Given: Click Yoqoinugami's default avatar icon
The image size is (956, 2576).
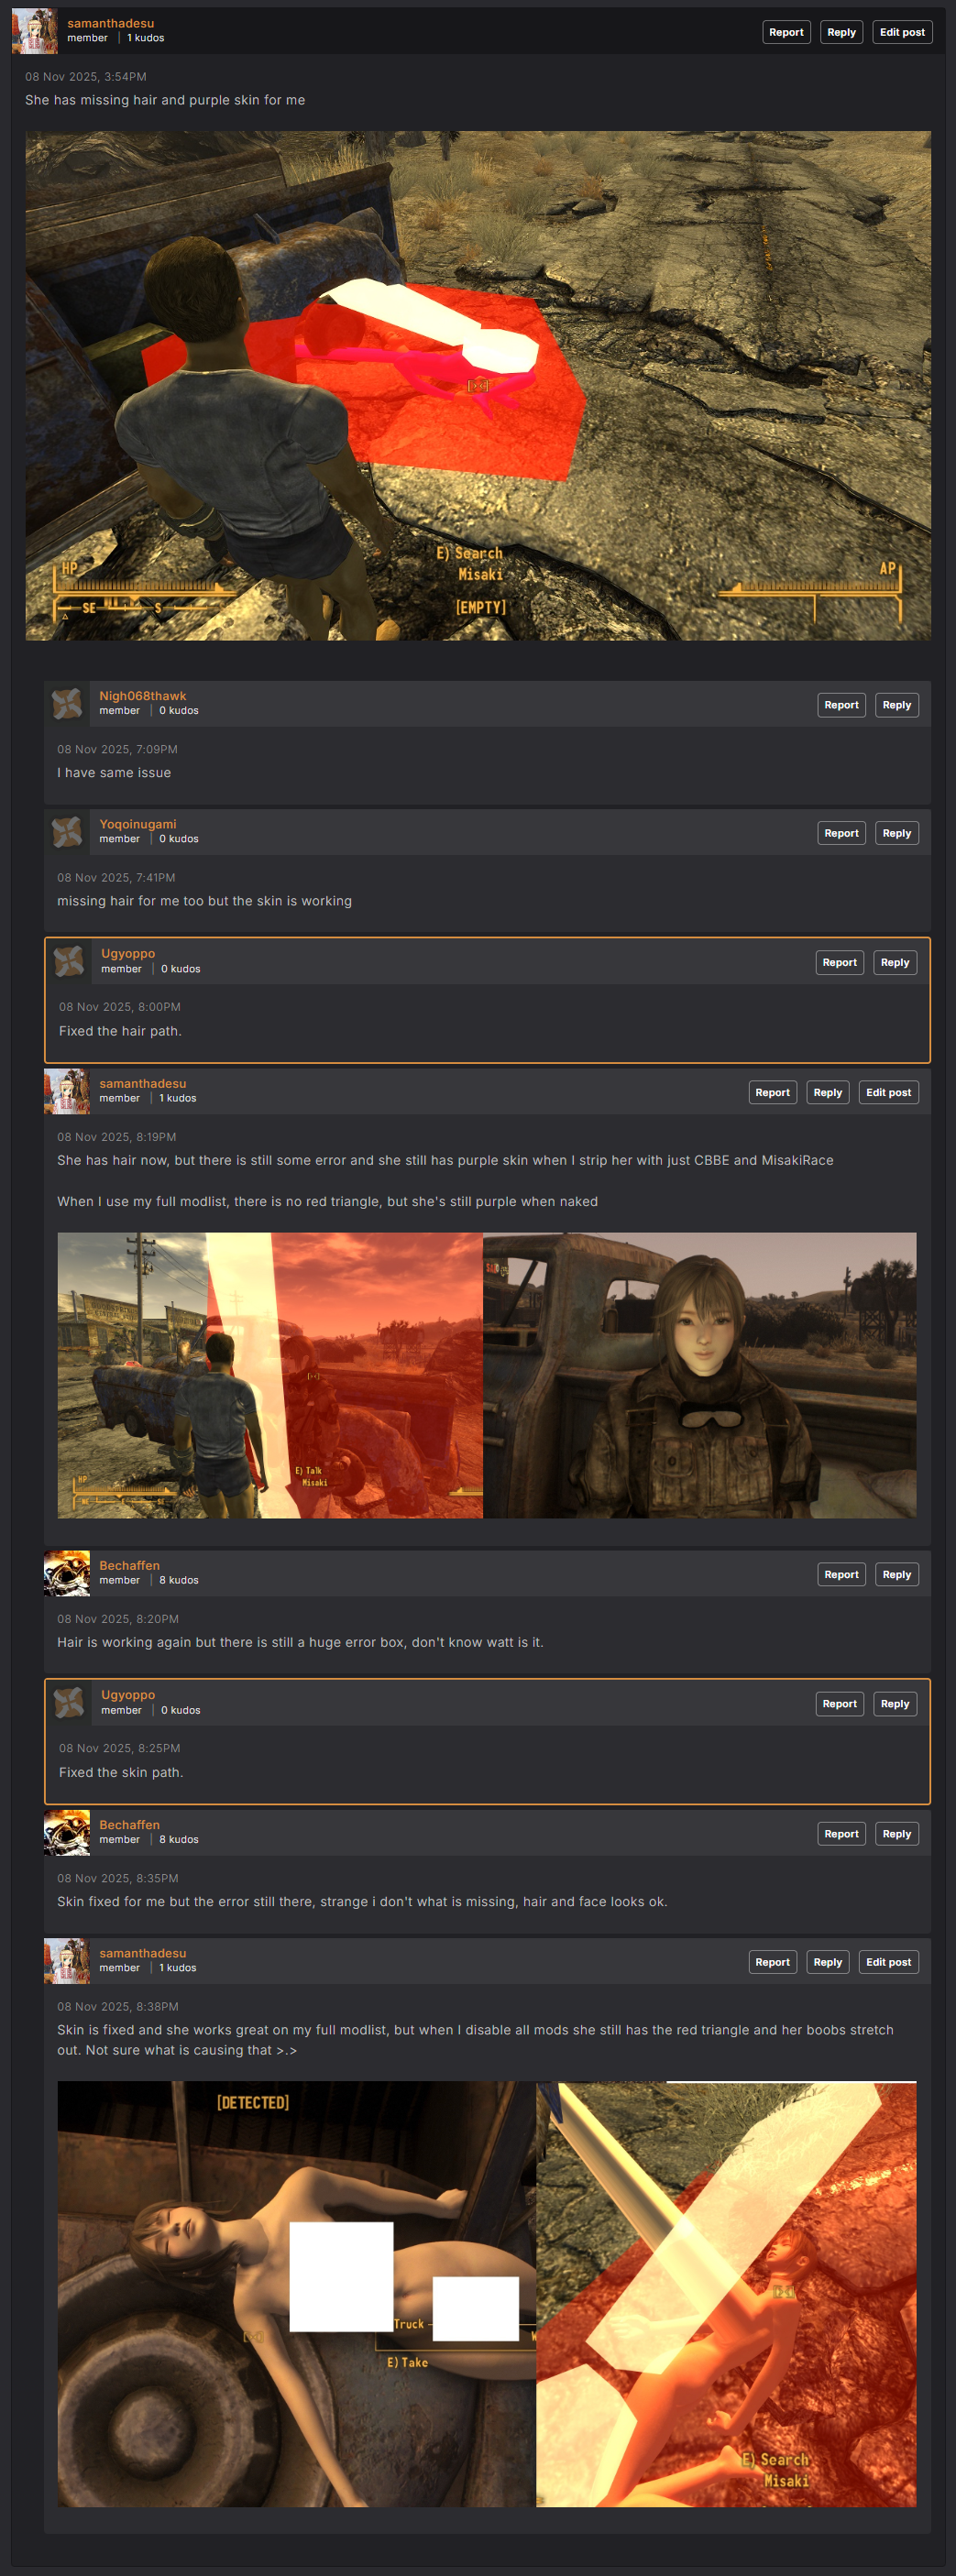Looking at the screenshot, I should 67,831.
